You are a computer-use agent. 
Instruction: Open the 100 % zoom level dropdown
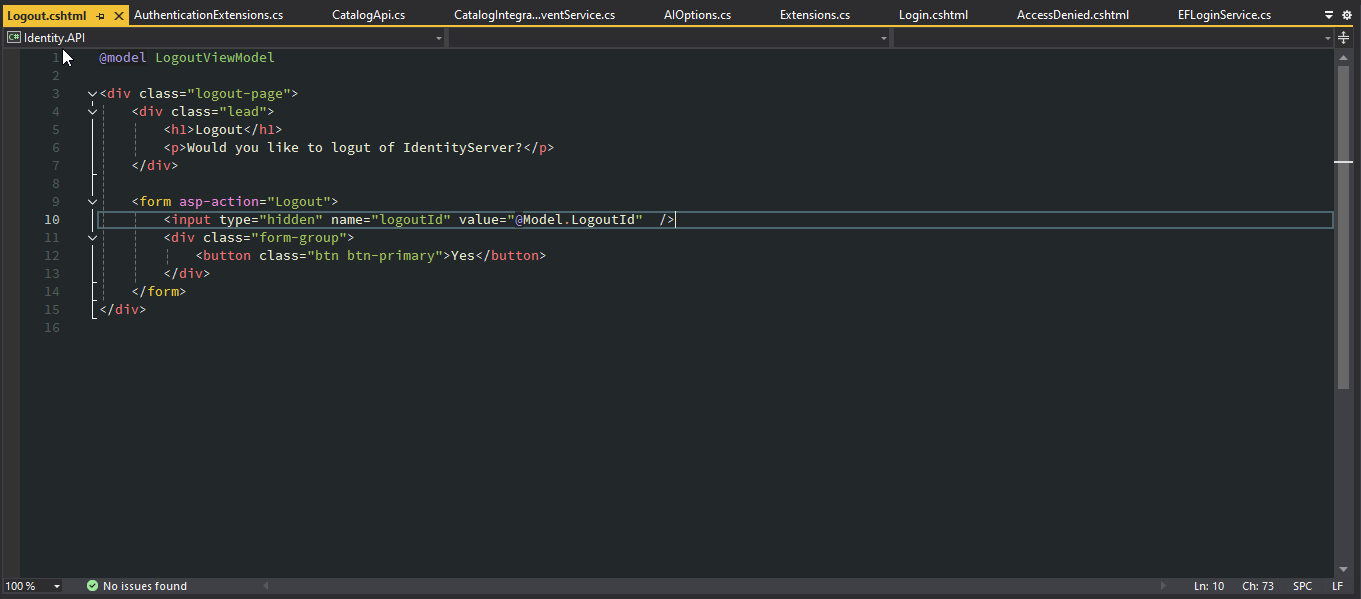click(x=56, y=586)
